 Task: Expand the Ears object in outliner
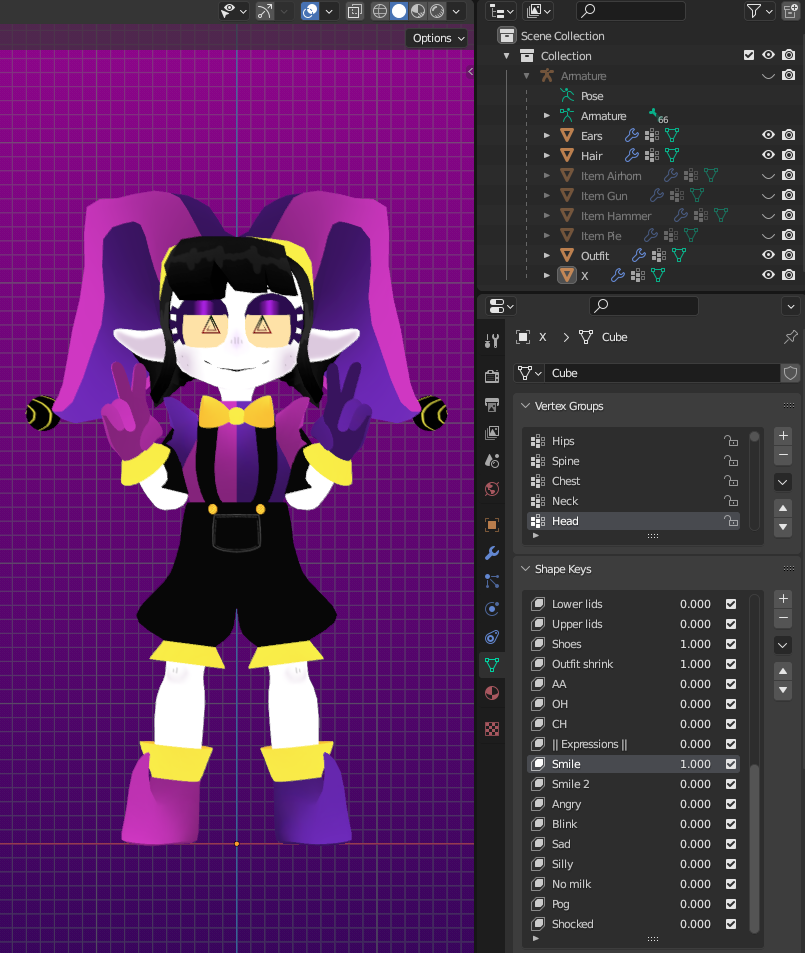547,136
